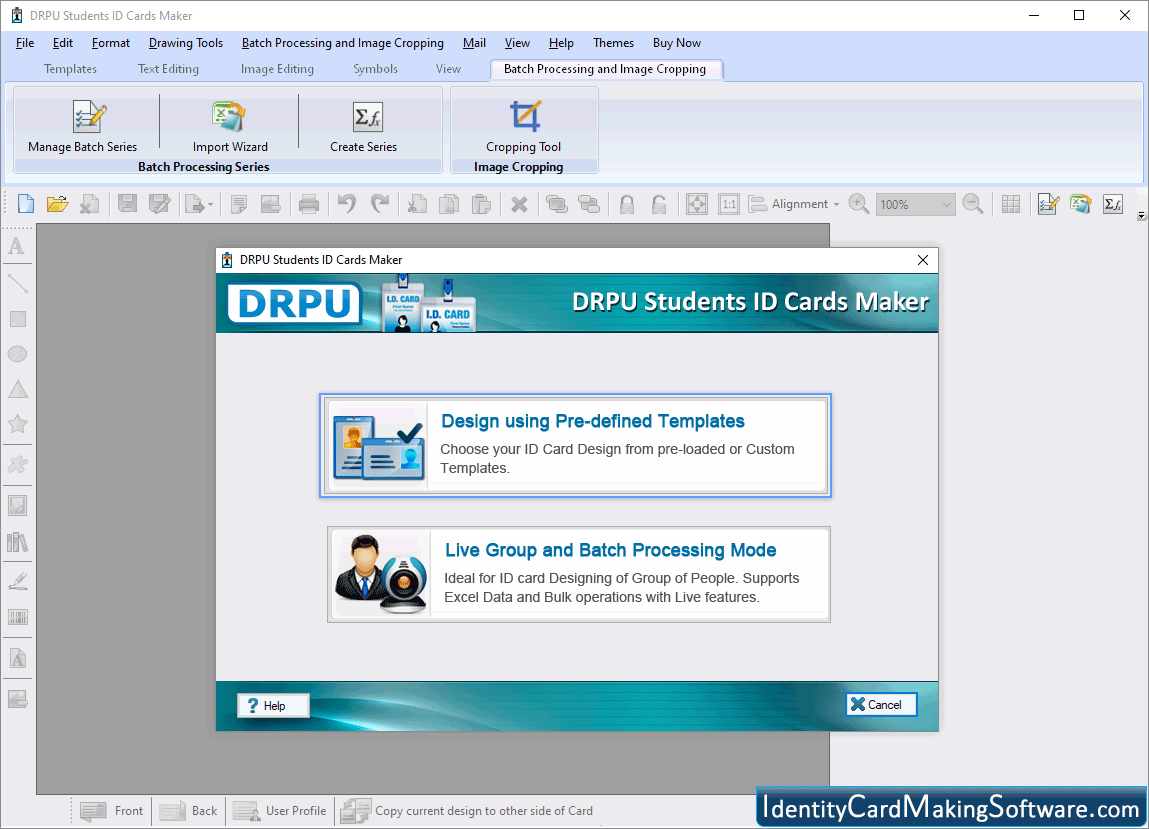Select the Rectangle shape tool
Screen dimensions: 1149x829
coord(17,319)
